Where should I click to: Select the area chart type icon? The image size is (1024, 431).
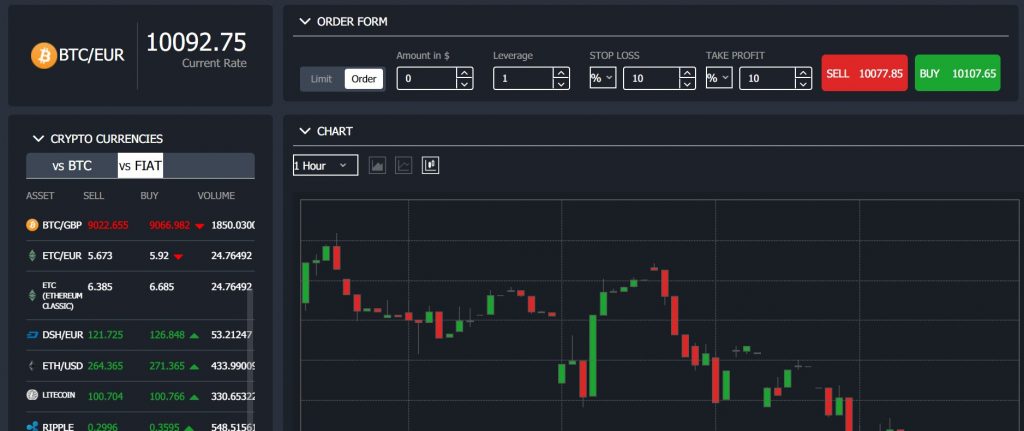tap(378, 165)
